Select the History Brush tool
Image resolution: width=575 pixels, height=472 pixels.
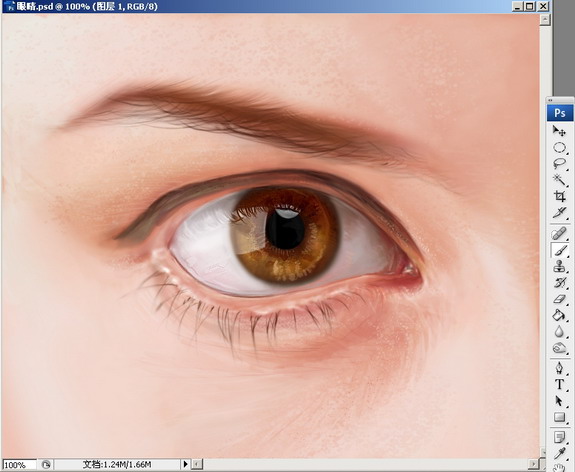(x=560, y=283)
